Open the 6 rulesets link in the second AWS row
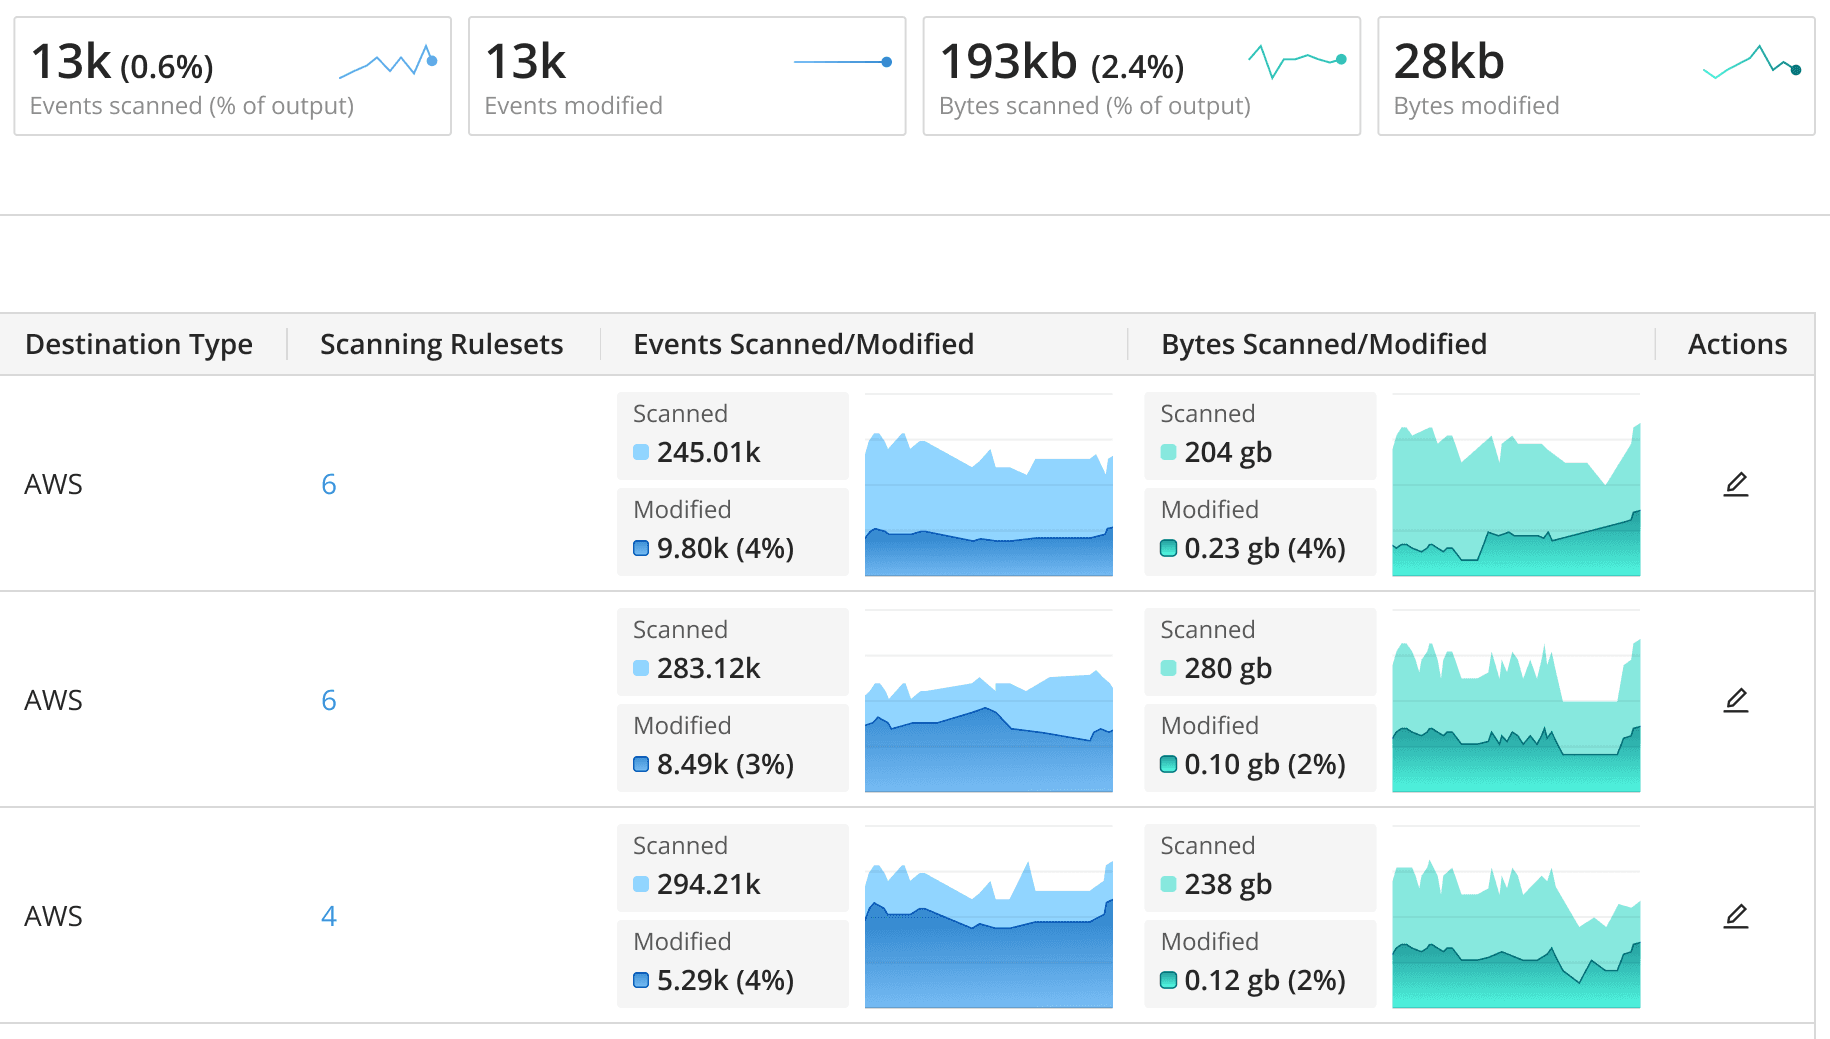This screenshot has height=1039, width=1830. (x=328, y=701)
